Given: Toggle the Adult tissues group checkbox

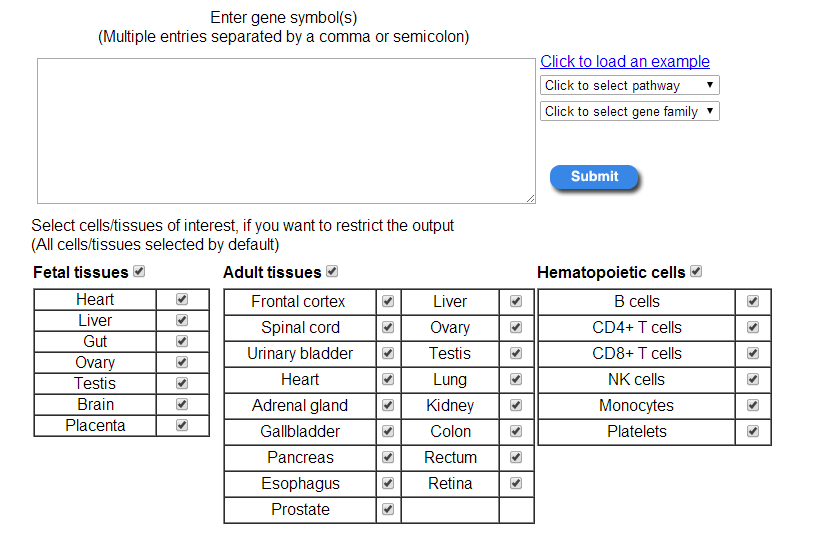Looking at the screenshot, I should [x=332, y=271].
